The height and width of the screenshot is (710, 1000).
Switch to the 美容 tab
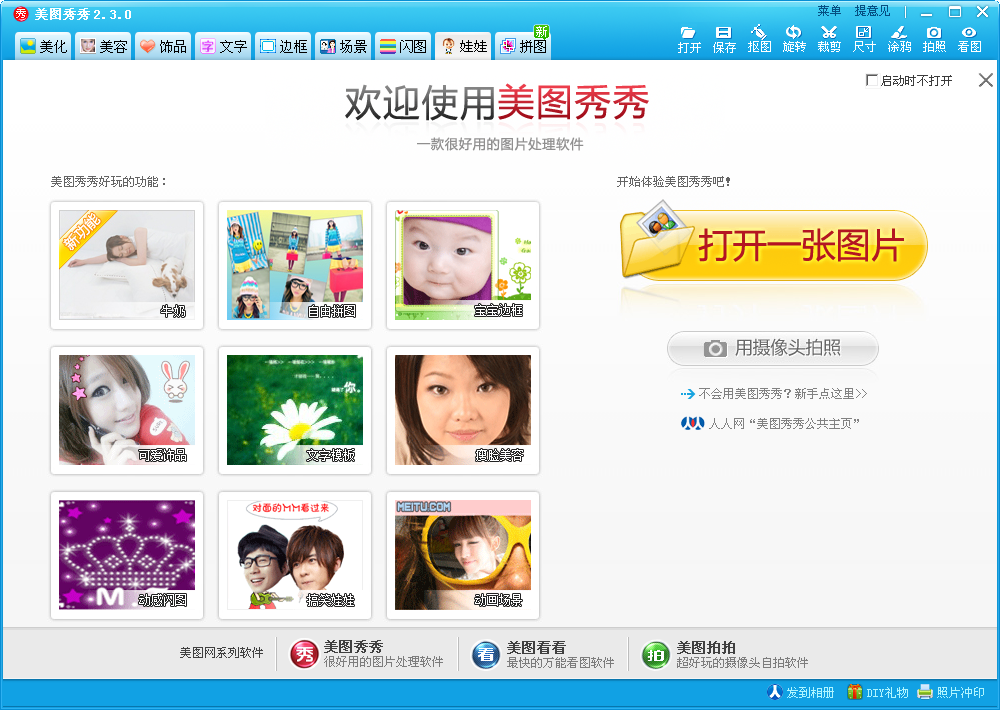103,46
